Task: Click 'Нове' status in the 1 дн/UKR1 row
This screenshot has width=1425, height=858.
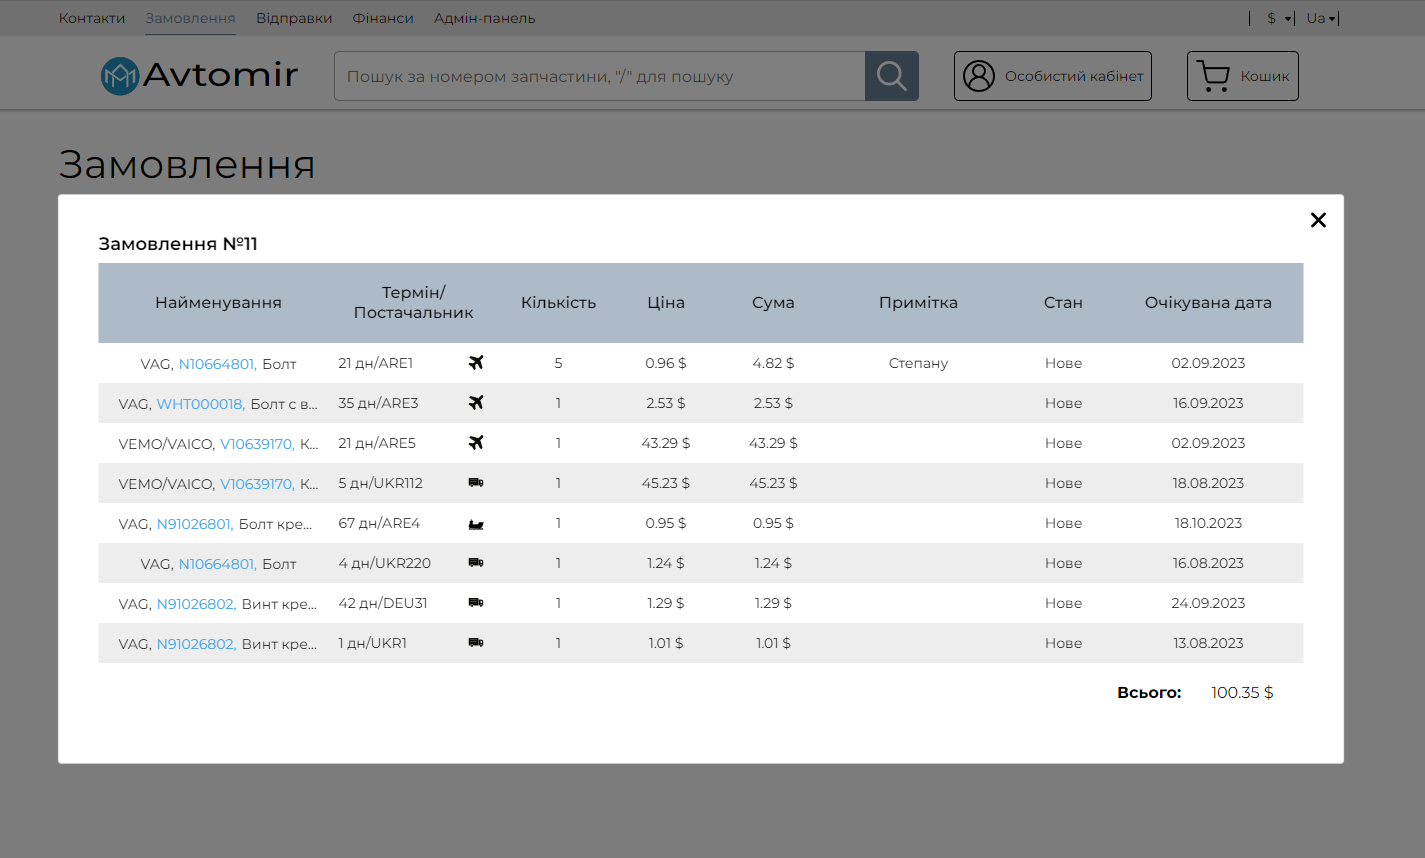Action: (x=1063, y=643)
